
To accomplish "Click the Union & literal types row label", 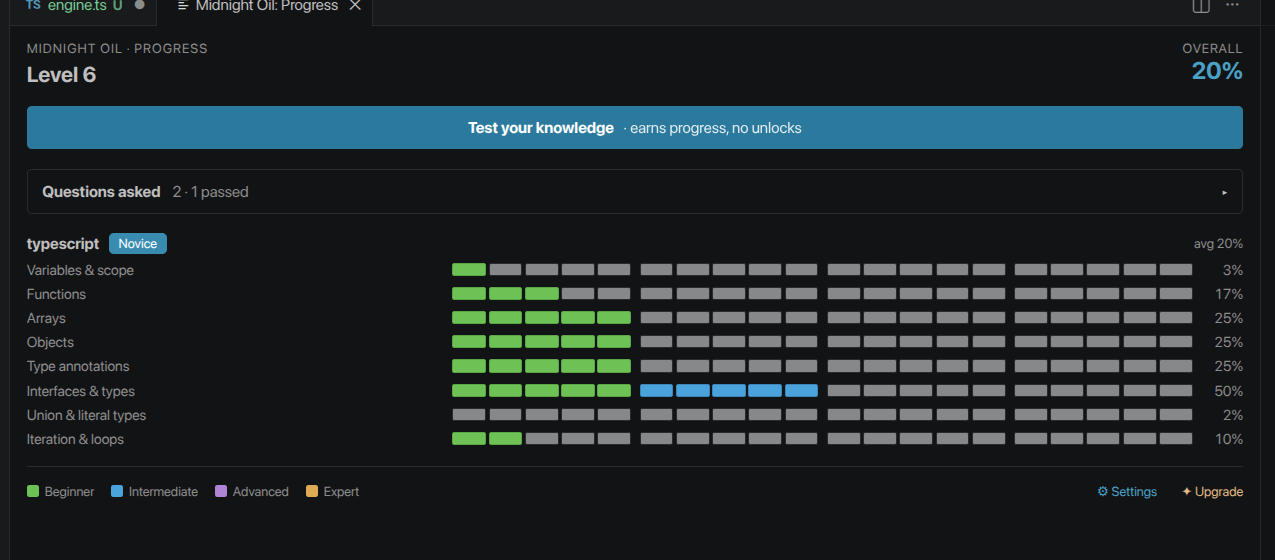I will coord(86,415).
